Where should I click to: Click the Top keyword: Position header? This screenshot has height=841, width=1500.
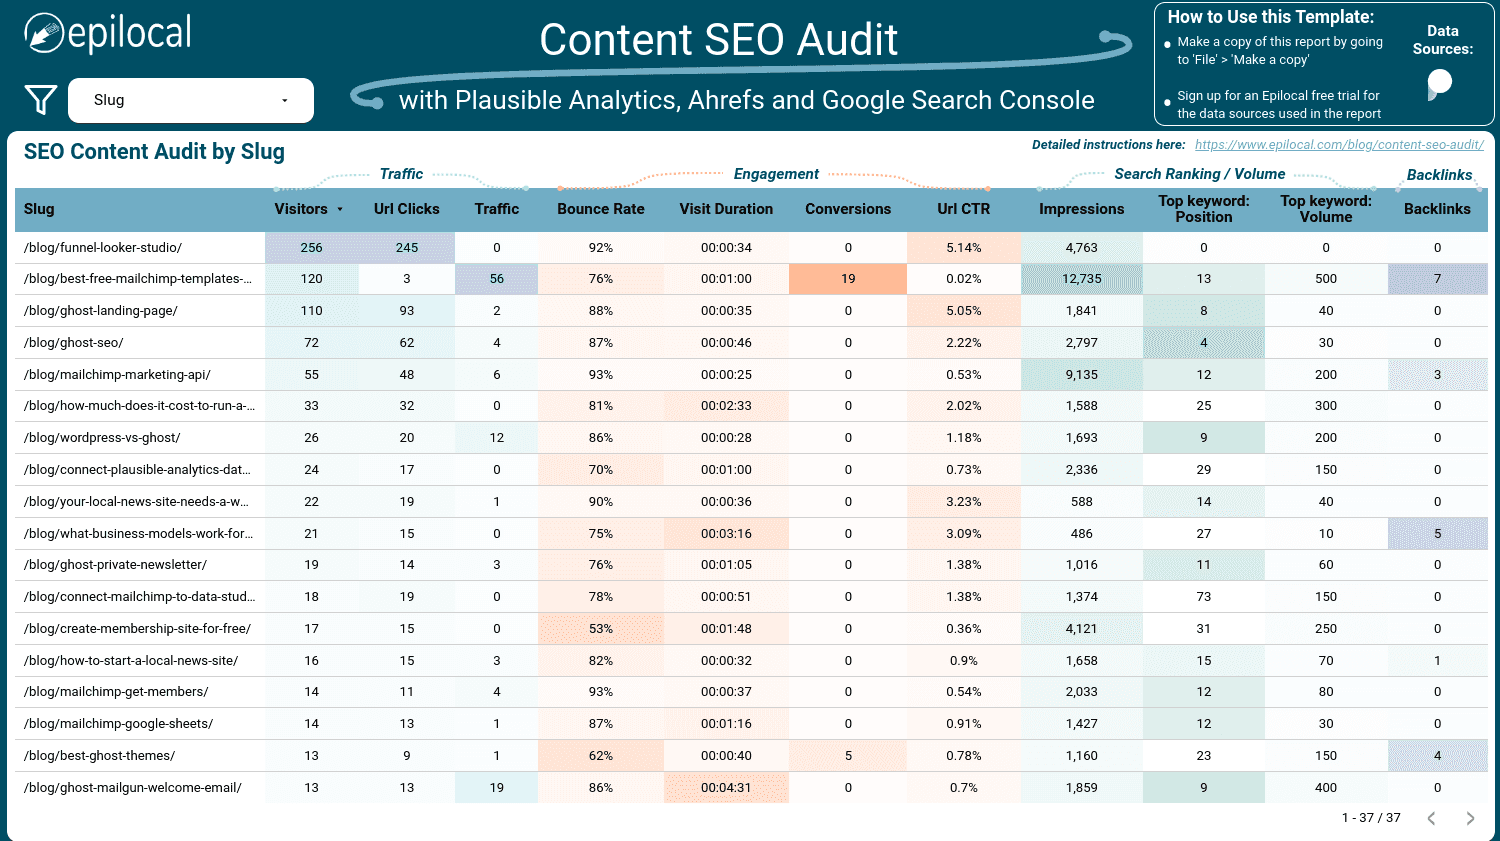pos(1204,209)
